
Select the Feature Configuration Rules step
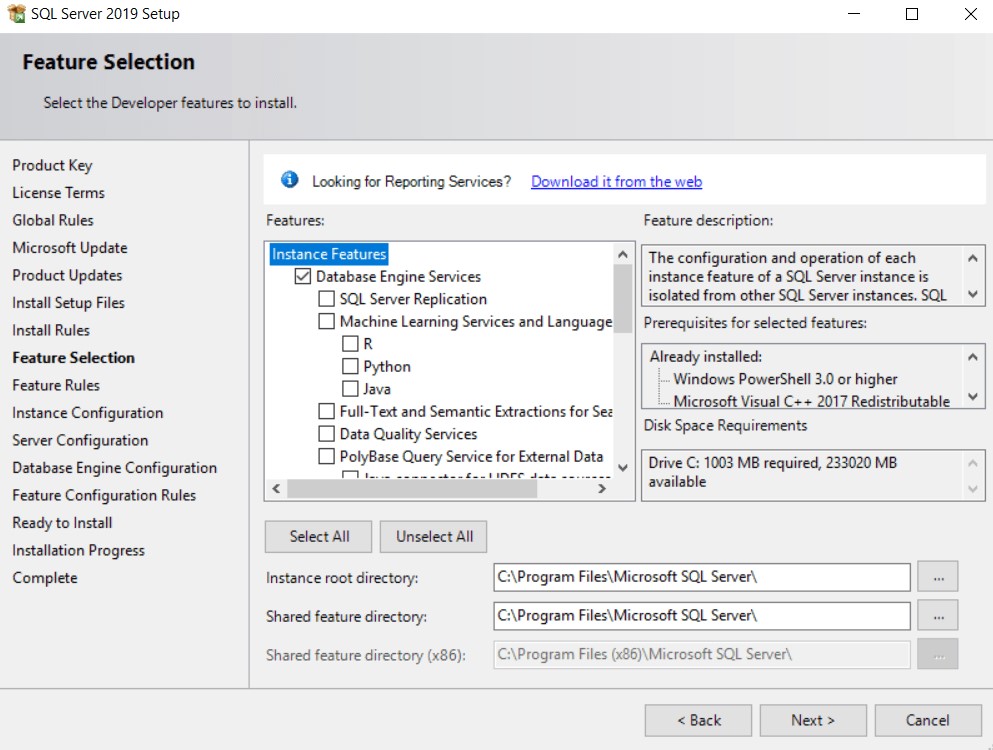coord(104,495)
